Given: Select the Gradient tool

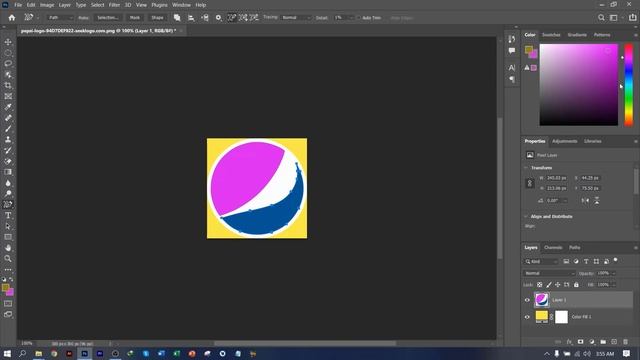Looking at the screenshot, I should pos(8,172).
